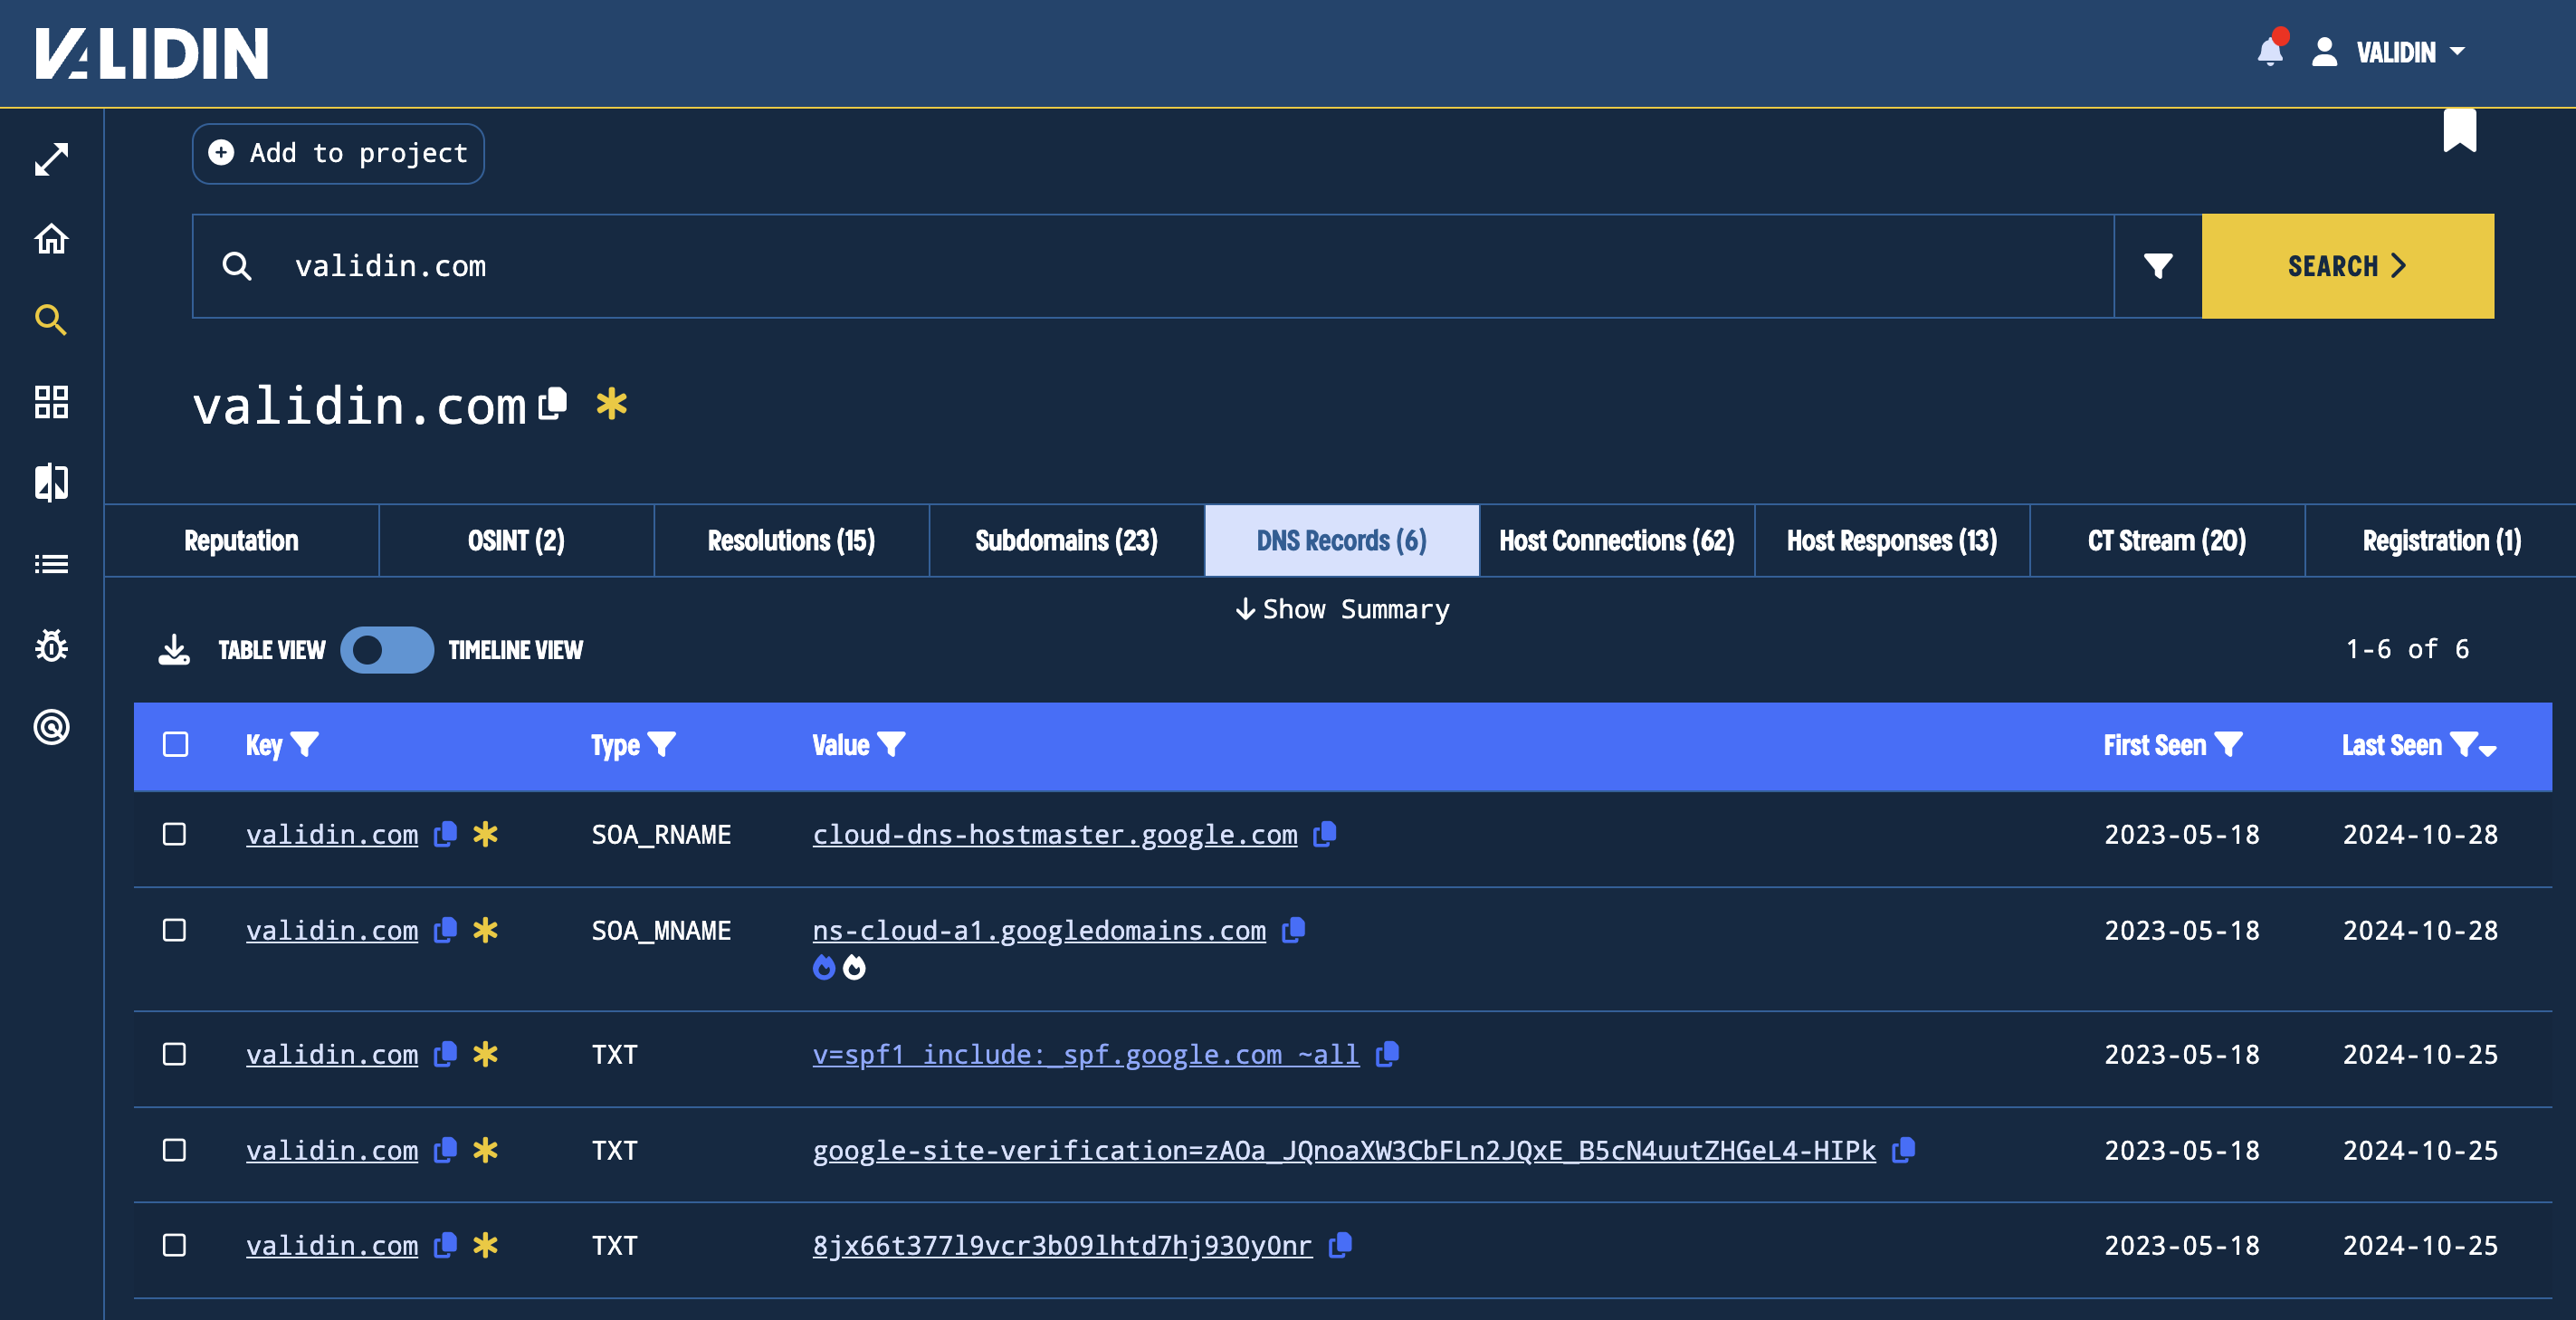Image resolution: width=2576 pixels, height=1320 pixels.
Task: Open ns-cloud-a1.googledomains.com link
Action: click(1039, 930)
